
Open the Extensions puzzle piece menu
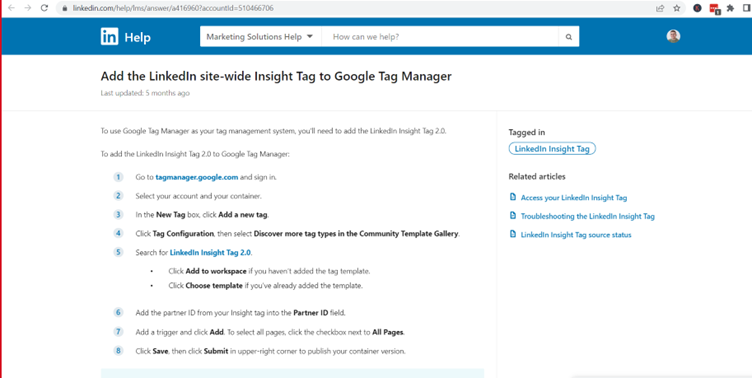(x=730, y=8)
